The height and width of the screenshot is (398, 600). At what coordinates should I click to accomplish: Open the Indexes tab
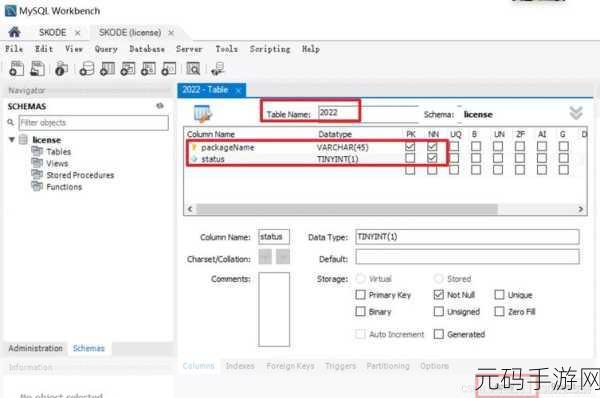[240, 366]
